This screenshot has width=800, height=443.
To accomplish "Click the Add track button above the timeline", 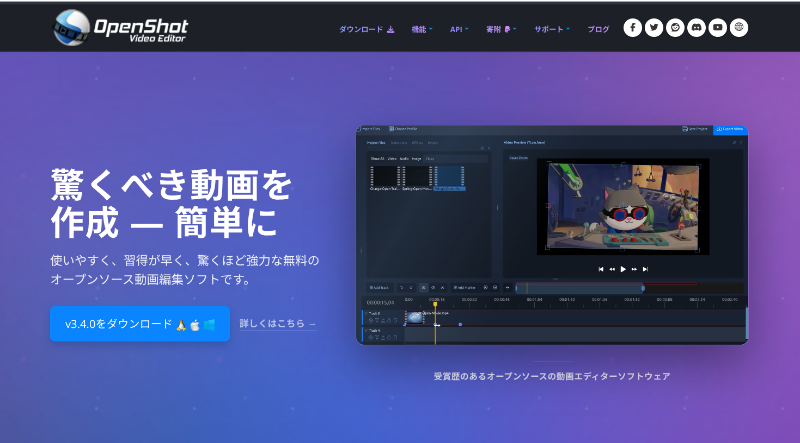I will pyautogui.click(x=380, y=288).
